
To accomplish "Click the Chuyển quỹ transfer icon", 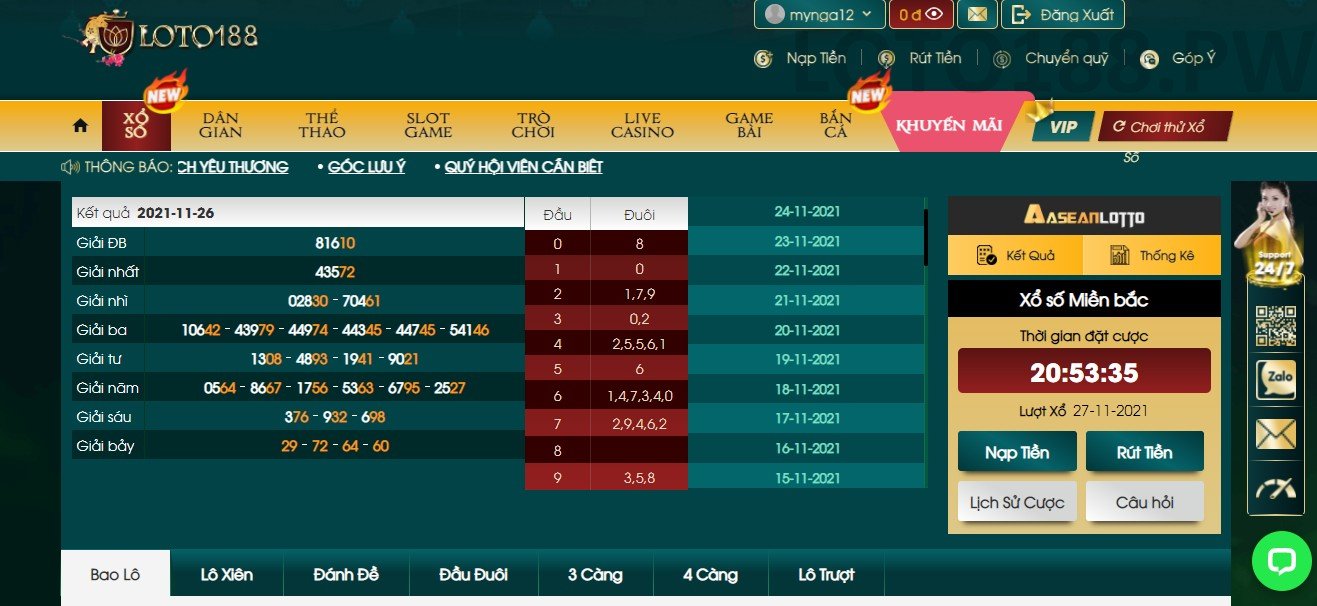I will pos(1003,58).
